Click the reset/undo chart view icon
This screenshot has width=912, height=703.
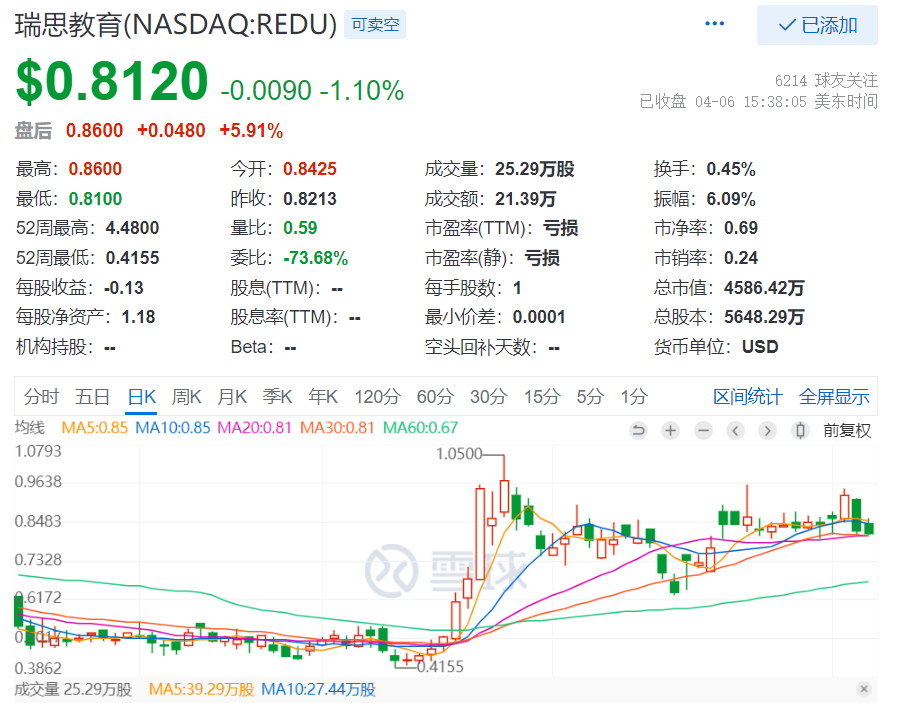638,431
